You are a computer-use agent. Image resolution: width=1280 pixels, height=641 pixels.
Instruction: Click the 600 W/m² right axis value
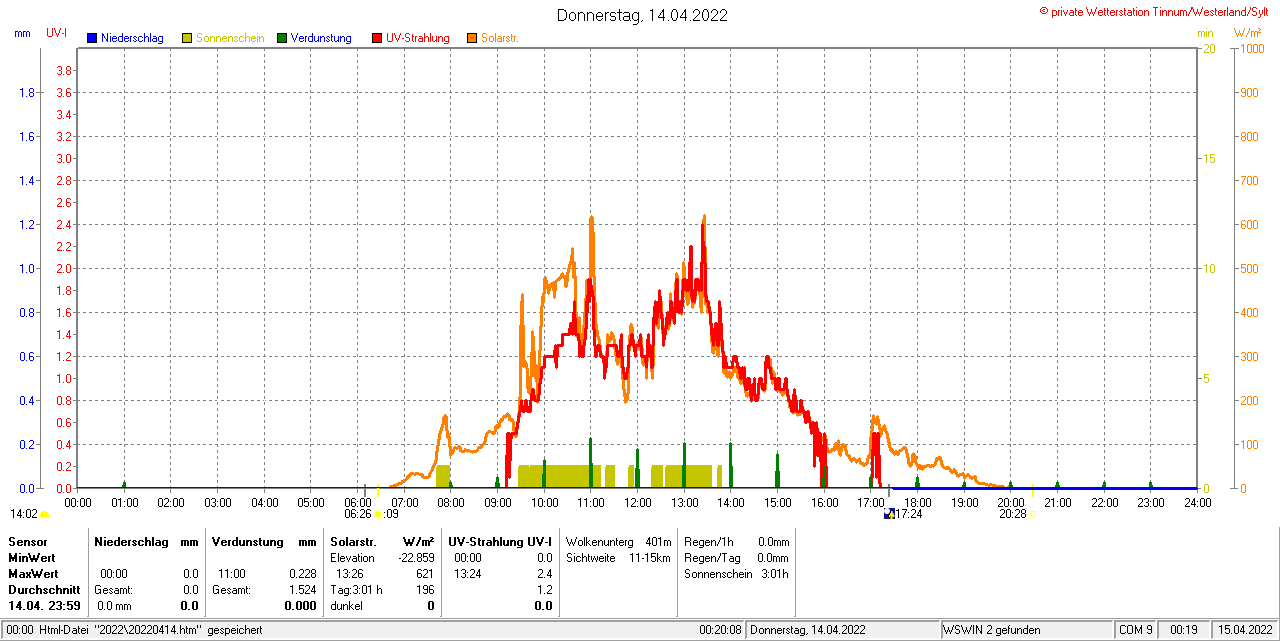(x=1249, y=224)
